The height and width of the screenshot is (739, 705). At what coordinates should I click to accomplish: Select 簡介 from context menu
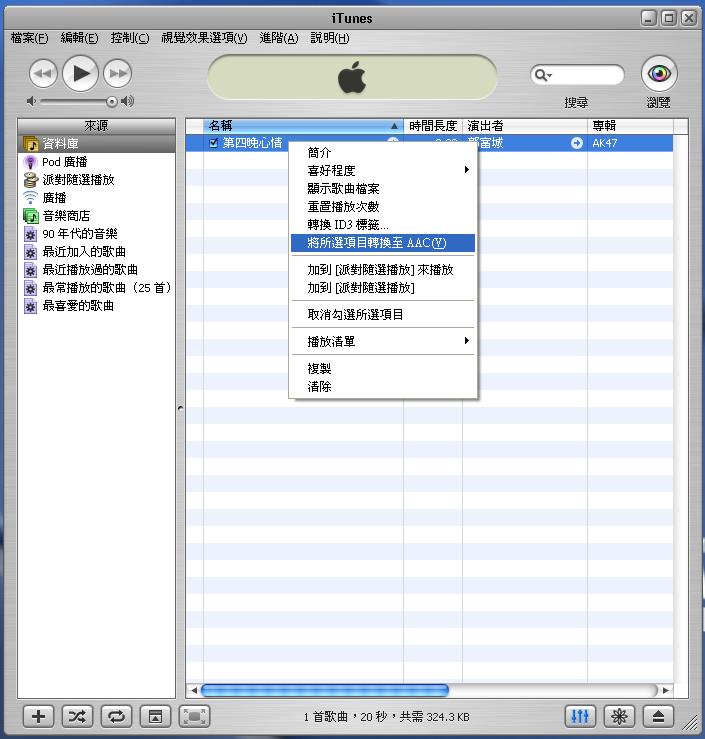click(320, 153)
